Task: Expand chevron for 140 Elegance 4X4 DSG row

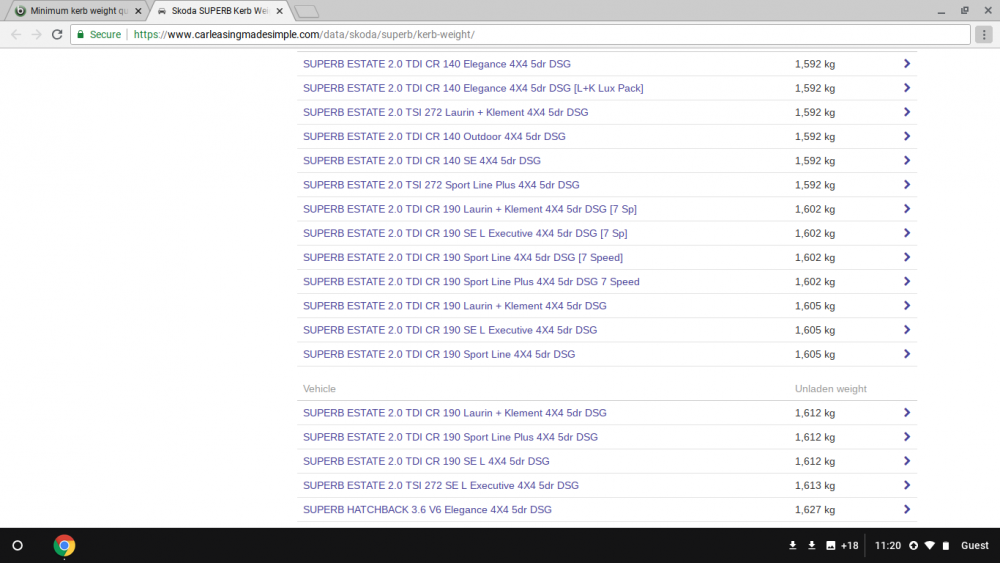Action: [906, 64]
